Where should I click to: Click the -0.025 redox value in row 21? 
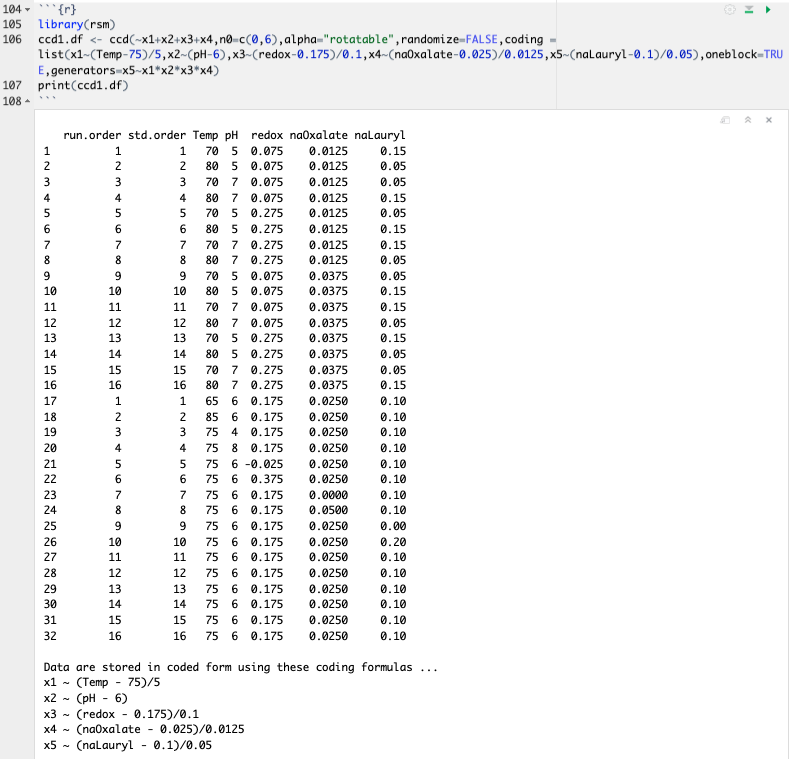(x=265, y=464)
